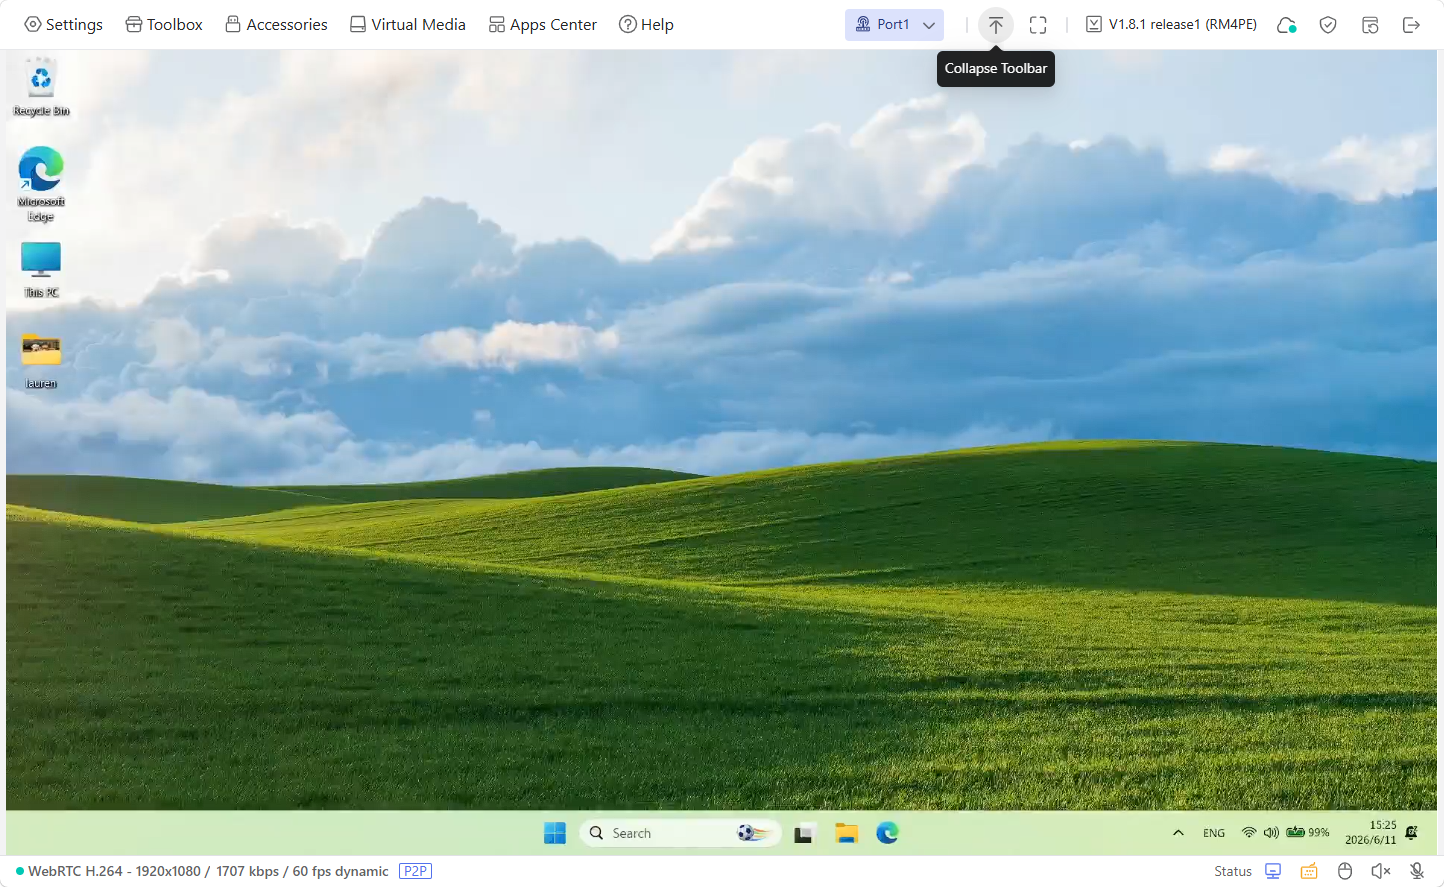The image size is (1444, 887).
Task: Open the Virtual Media menu
Action: click(408, 24)
